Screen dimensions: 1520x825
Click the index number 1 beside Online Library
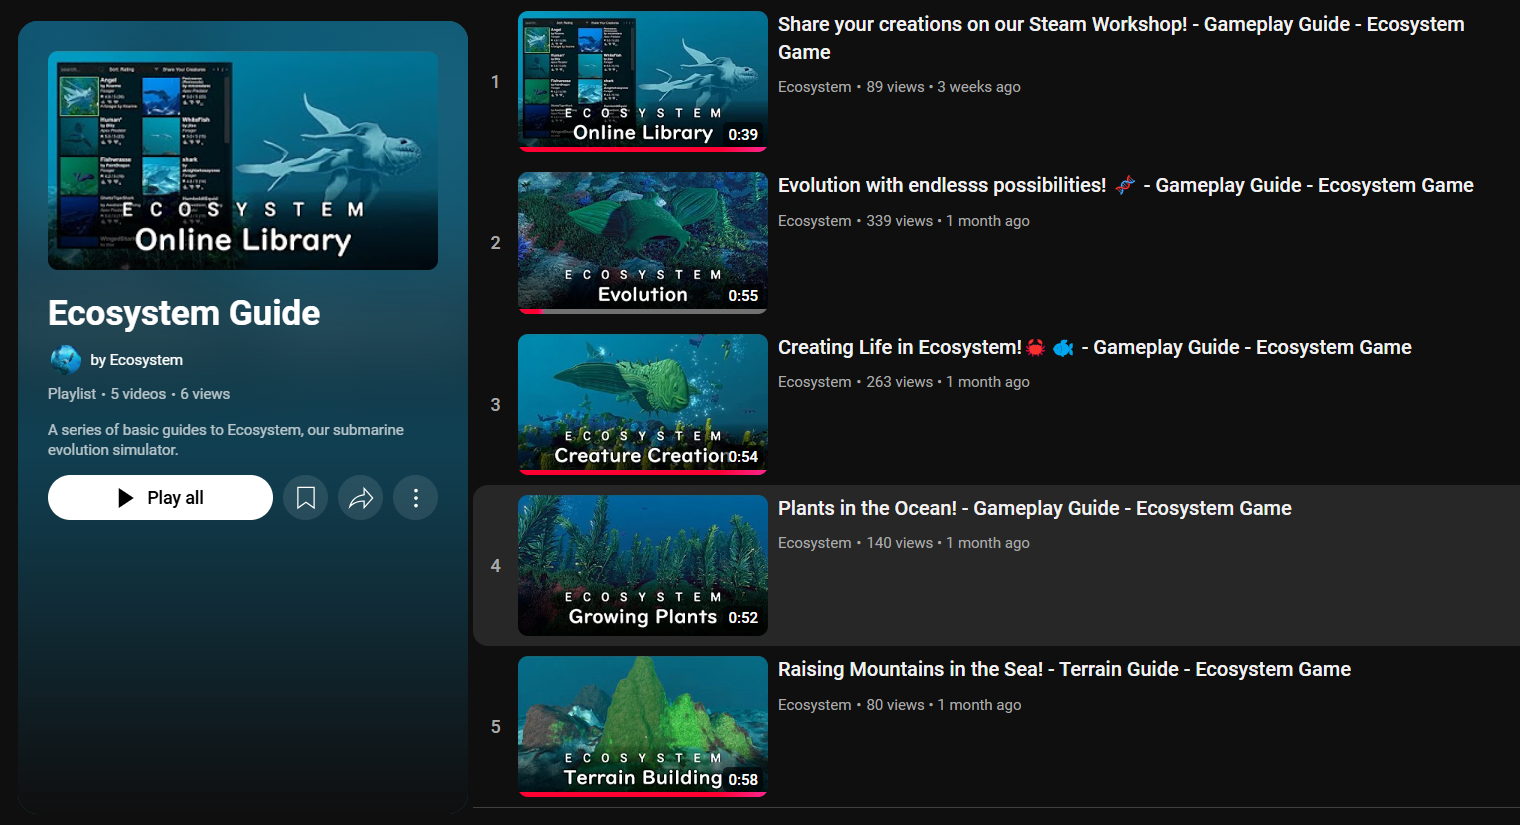(495, 82)
